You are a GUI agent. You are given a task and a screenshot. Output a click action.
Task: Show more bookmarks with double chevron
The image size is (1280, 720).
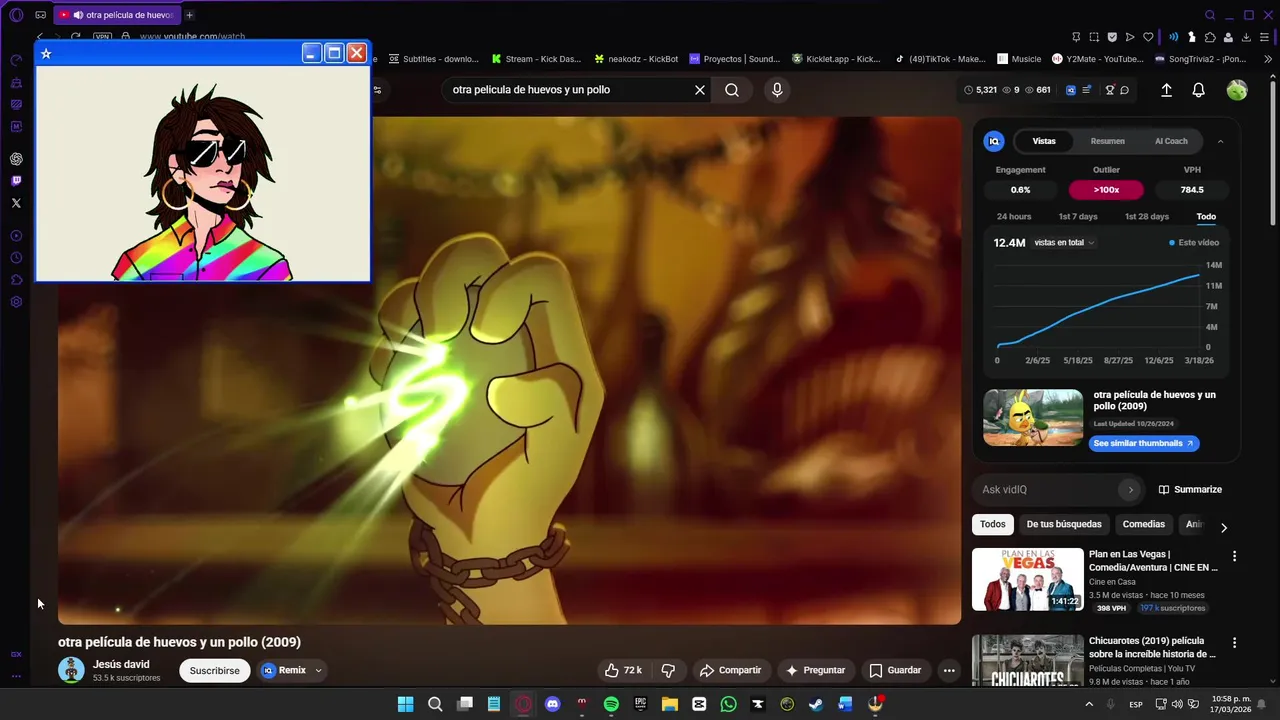click(x=1268, y=59)
